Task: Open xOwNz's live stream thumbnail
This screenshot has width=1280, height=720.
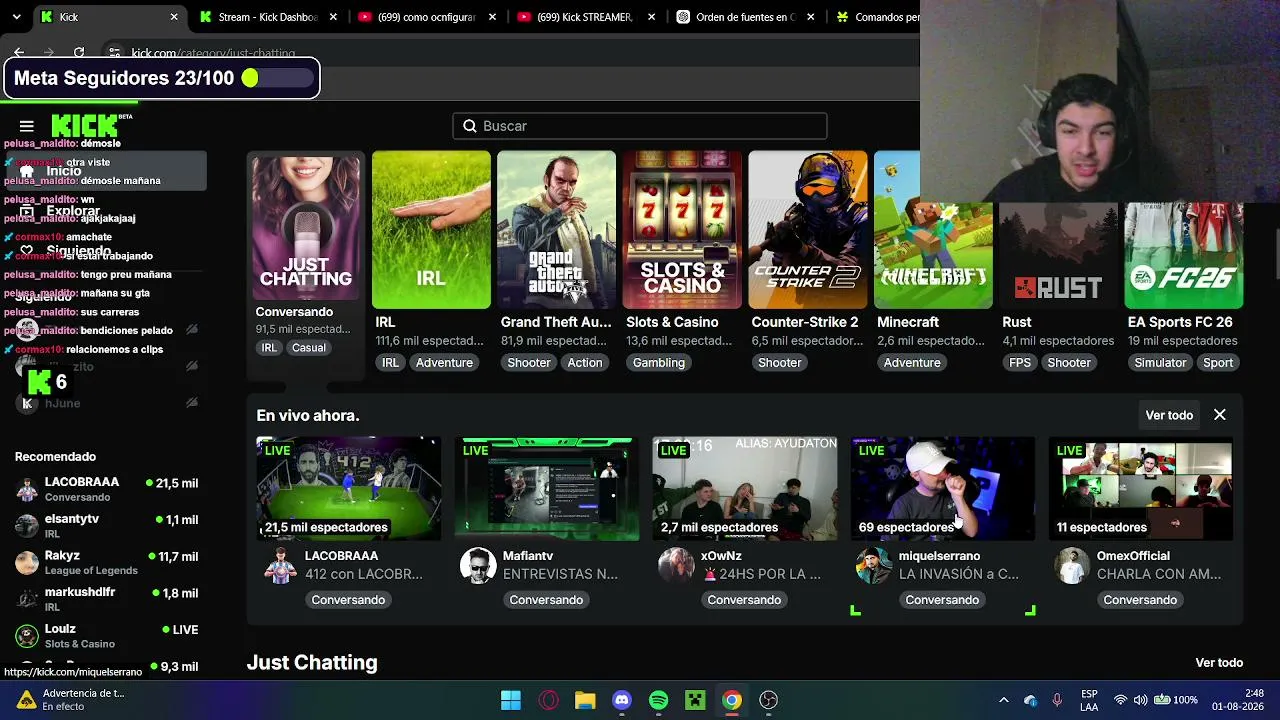Action: click(x=744, y=489)
